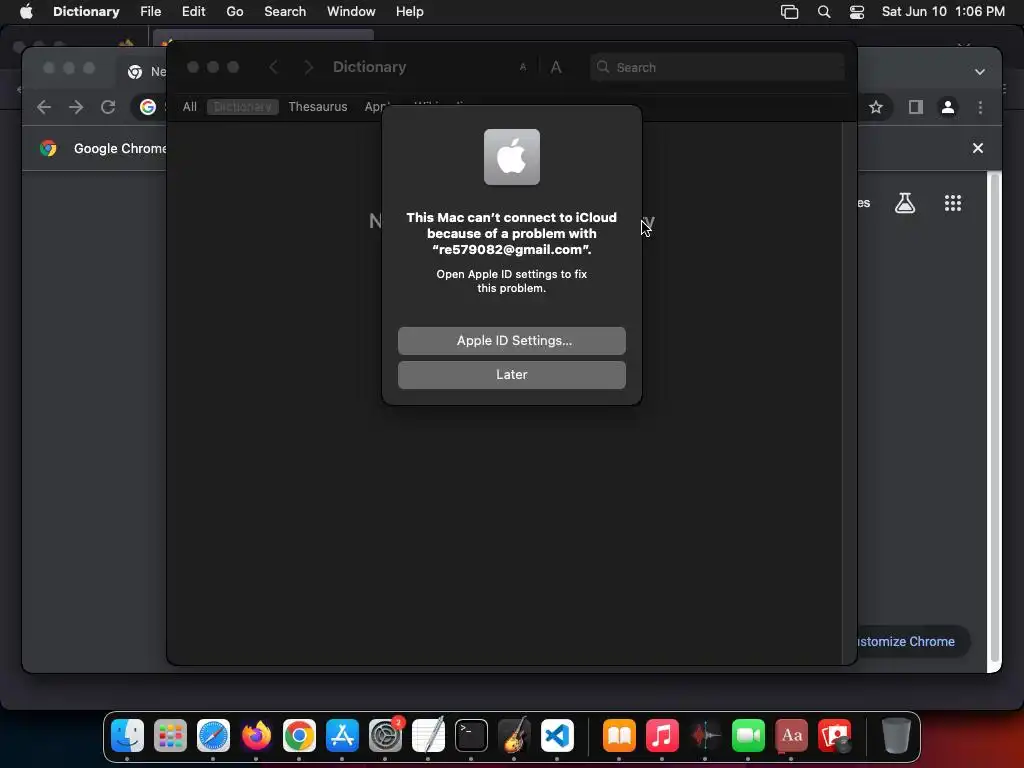Open Visual Studio Code from the Dock
Image resolution: width=1024 pixels, height=768 pixels.
[x=557, y=736]
